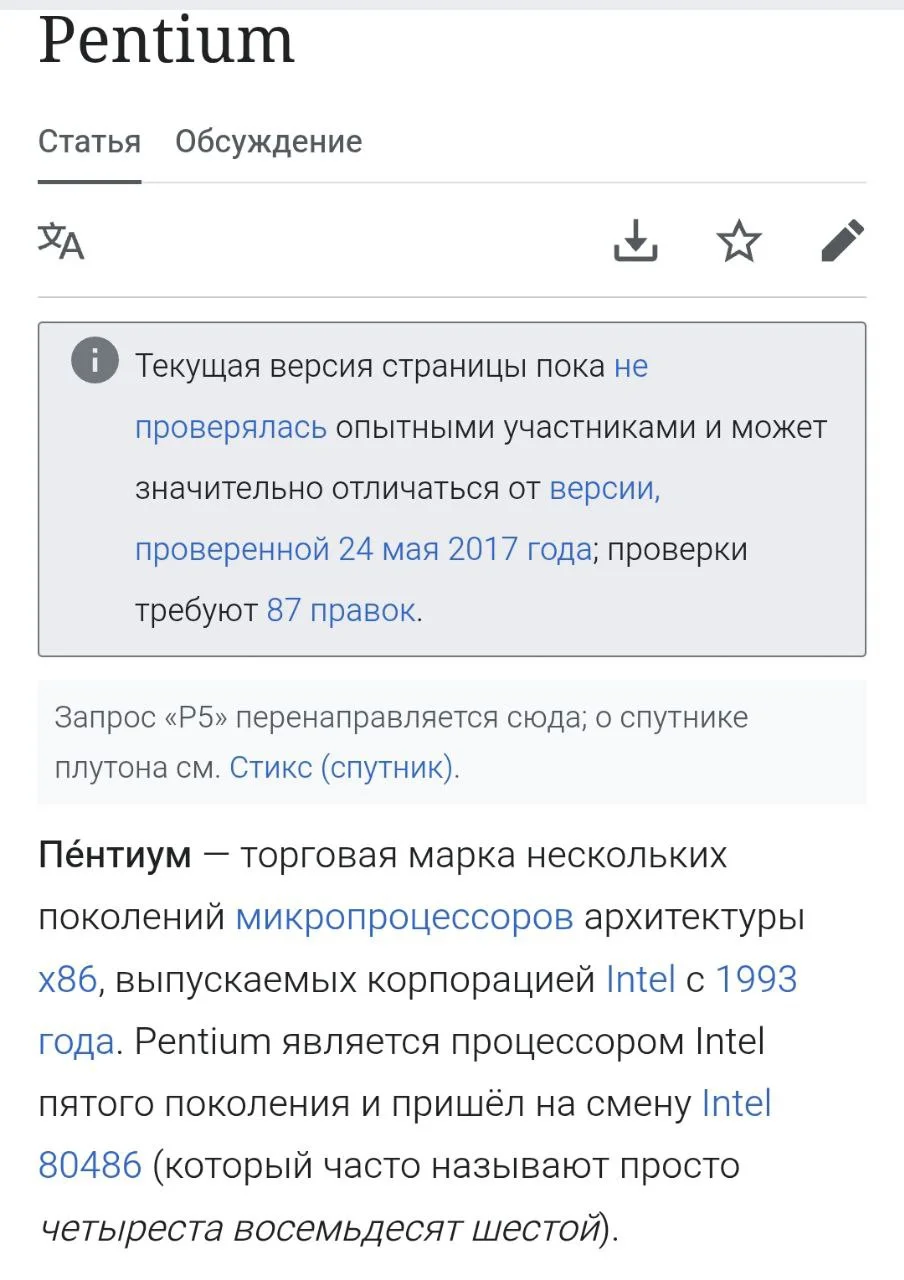Open the 'Intel' link in the text

pyautogui.click(x=638, y=979)
